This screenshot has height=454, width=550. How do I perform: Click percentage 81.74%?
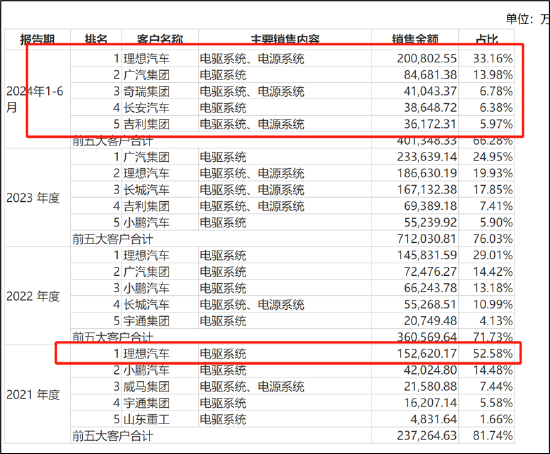coord(493,436)
